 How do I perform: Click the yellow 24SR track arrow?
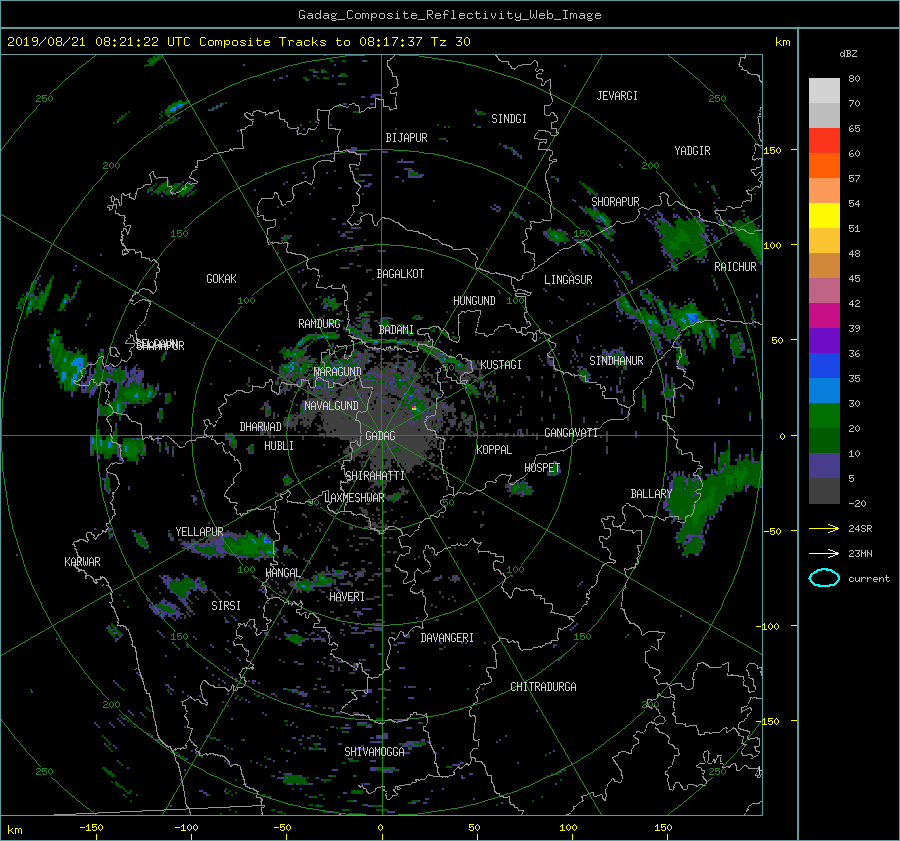click(x=824, y=529)
